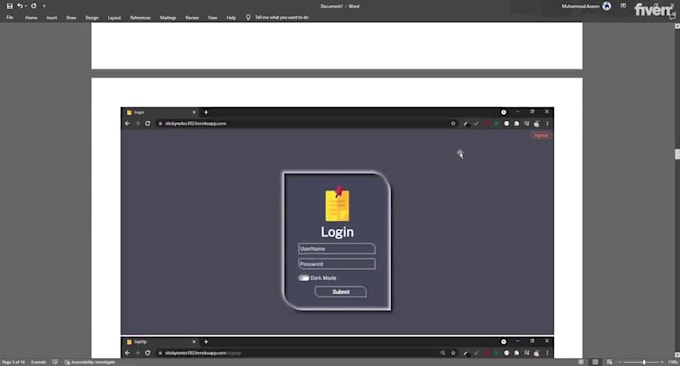
Task: Click the Page 3 of 16 status indicator
Action: [13, 362]
